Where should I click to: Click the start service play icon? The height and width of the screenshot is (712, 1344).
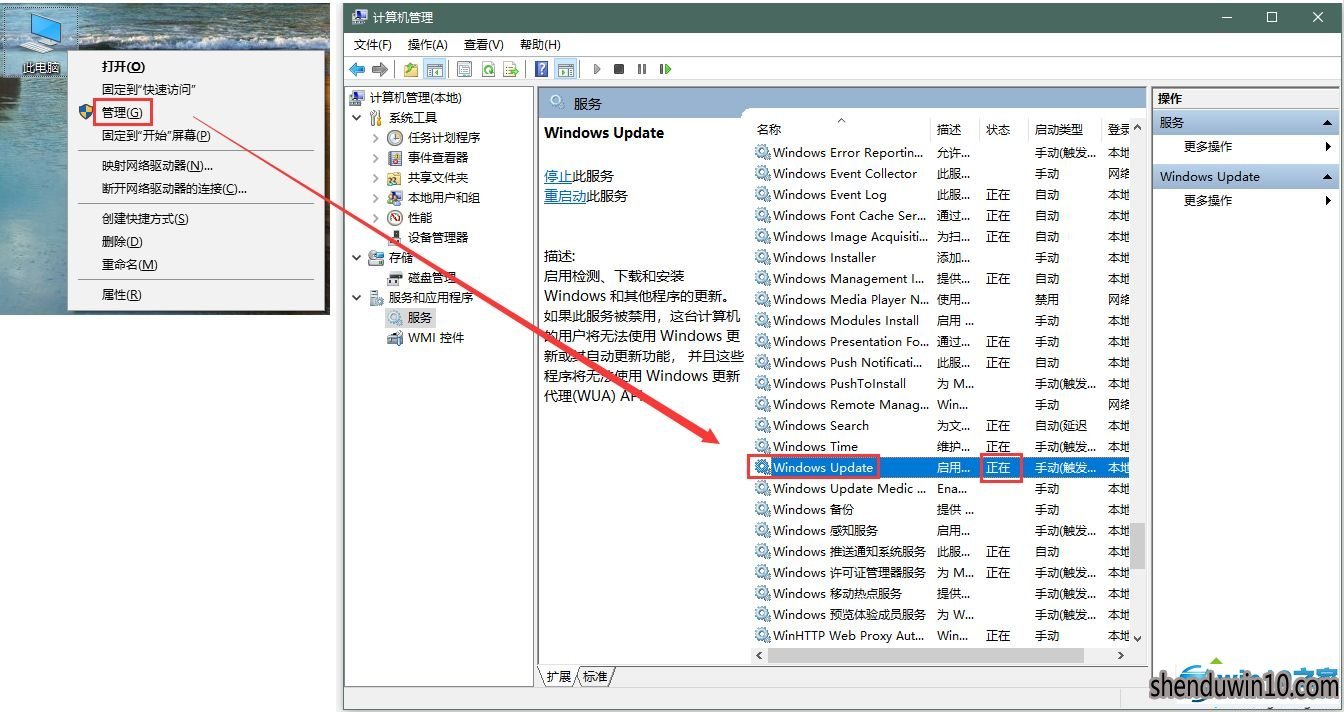click(x=597, y=69)
